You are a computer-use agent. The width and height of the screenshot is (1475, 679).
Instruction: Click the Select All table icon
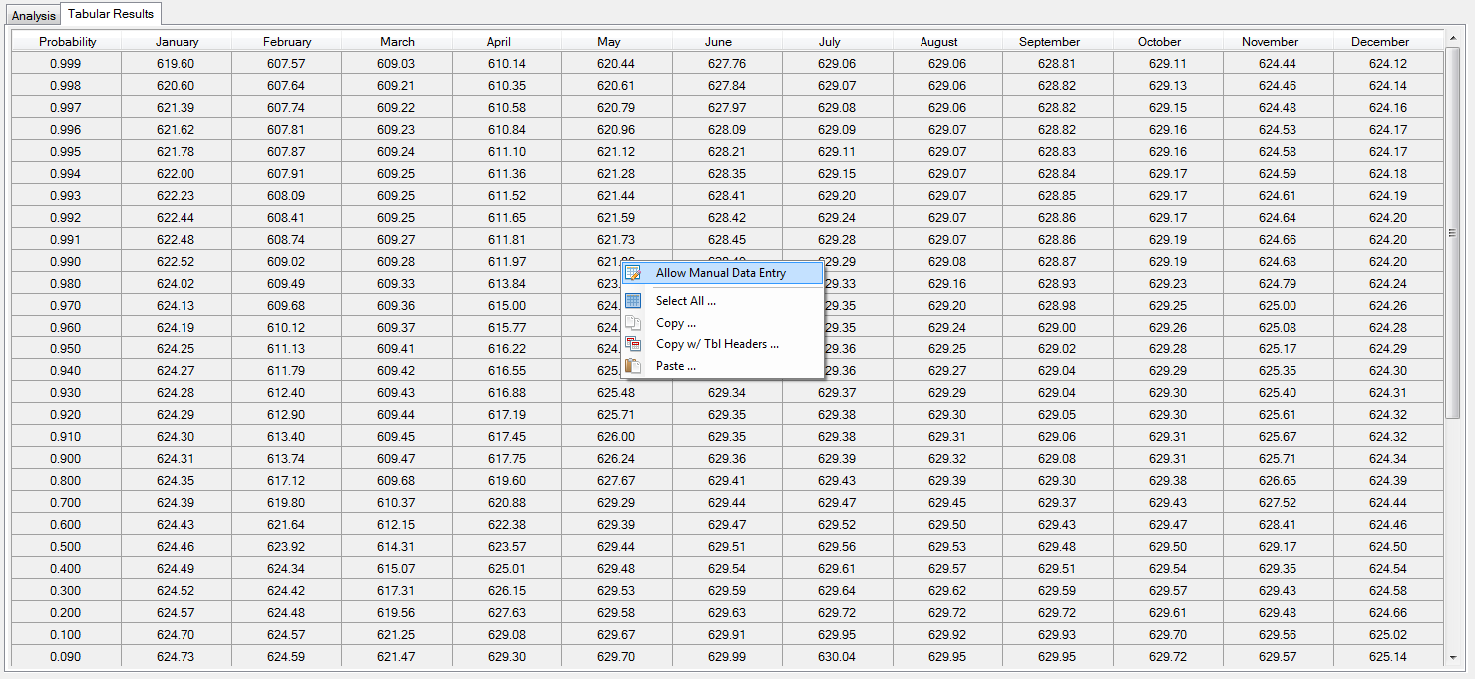click(x=633, y=299)
